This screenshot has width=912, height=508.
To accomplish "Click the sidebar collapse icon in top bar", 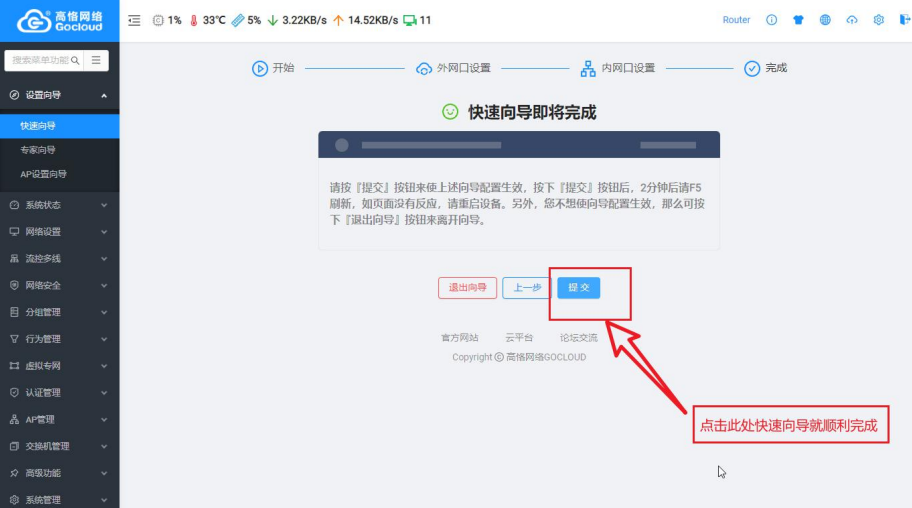I will pos(135,20).
